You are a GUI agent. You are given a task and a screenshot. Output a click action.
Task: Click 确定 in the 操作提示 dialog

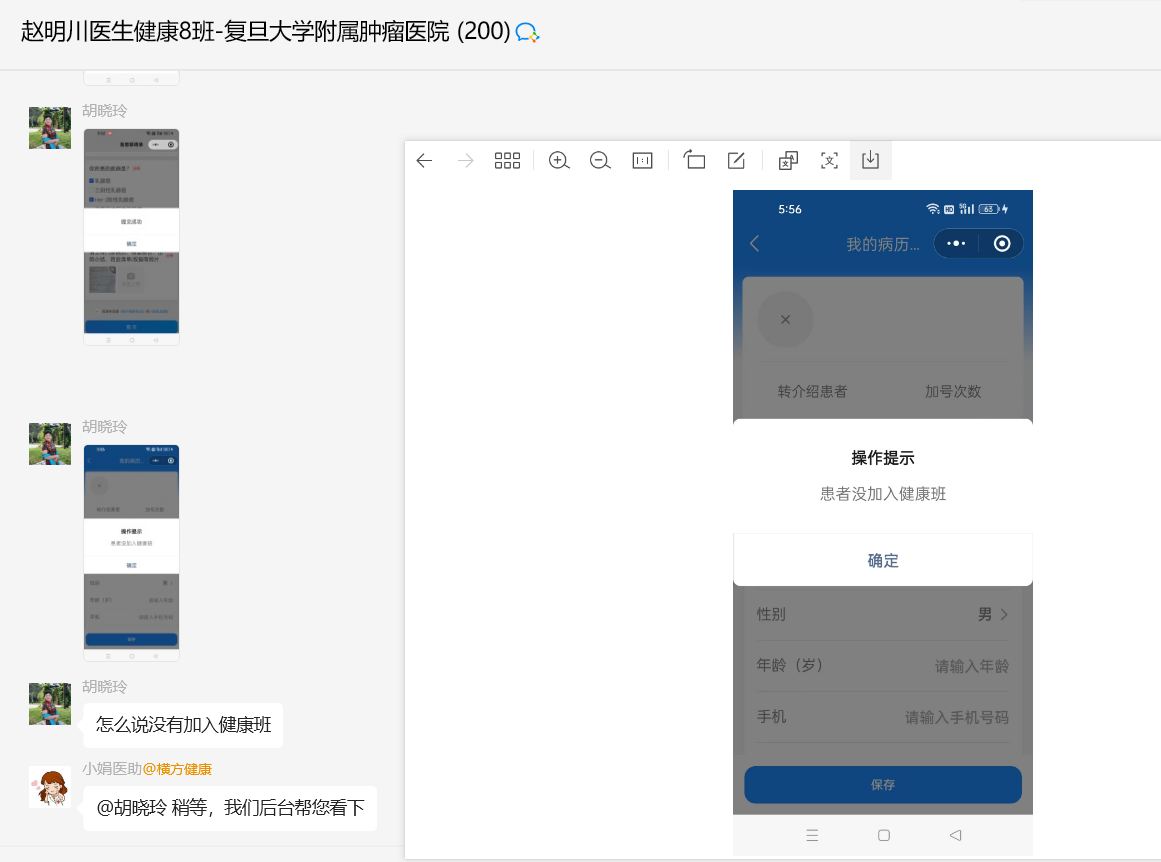click(x=882, y=561)
